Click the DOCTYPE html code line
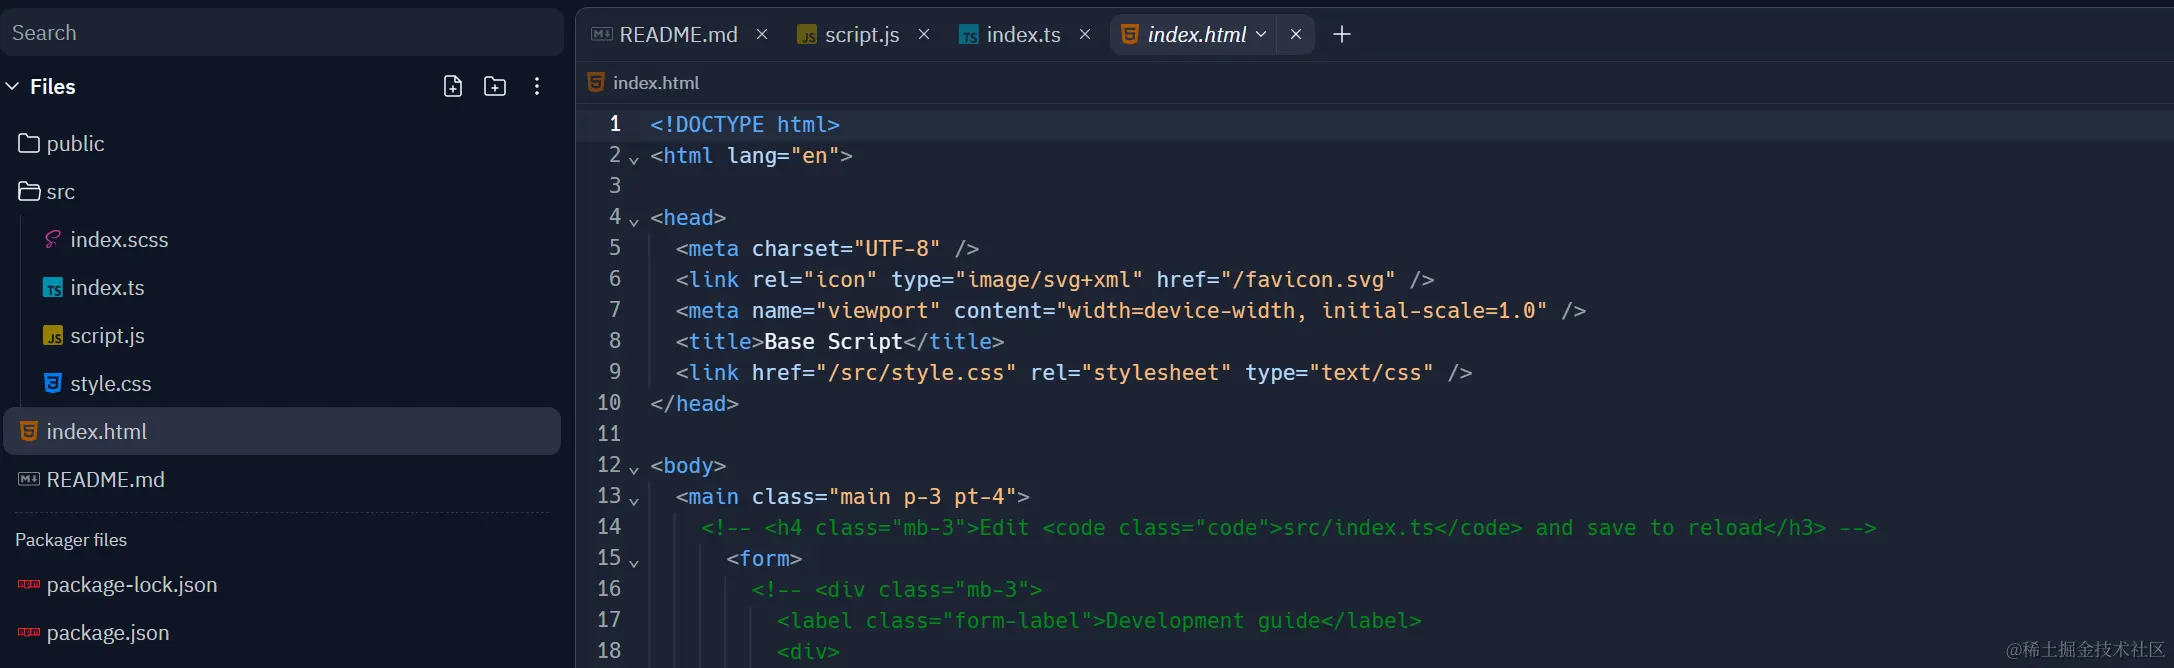This screenshot has height=668, width=2174. point(745,125)
